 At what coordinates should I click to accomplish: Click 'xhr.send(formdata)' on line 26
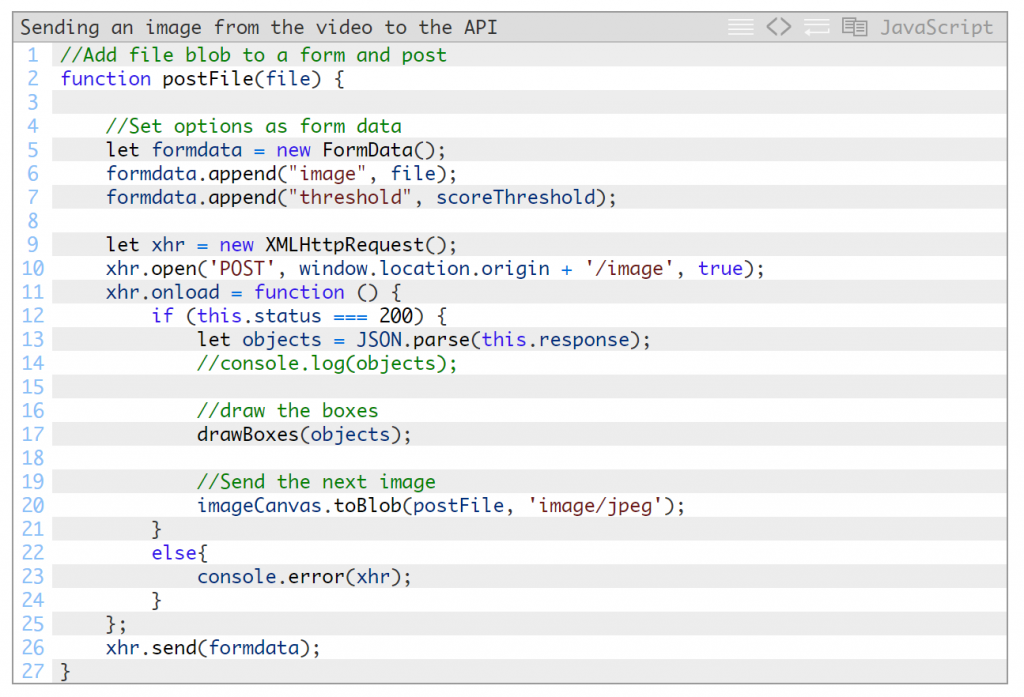pyautogui.click(x=213, y=647)
